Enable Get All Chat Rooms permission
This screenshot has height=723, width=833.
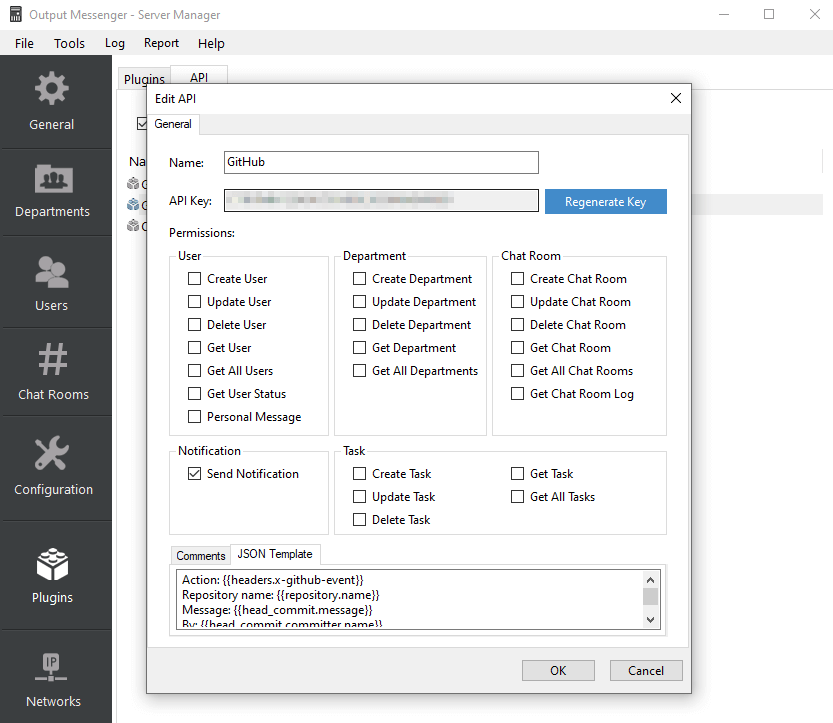(517, 371)
